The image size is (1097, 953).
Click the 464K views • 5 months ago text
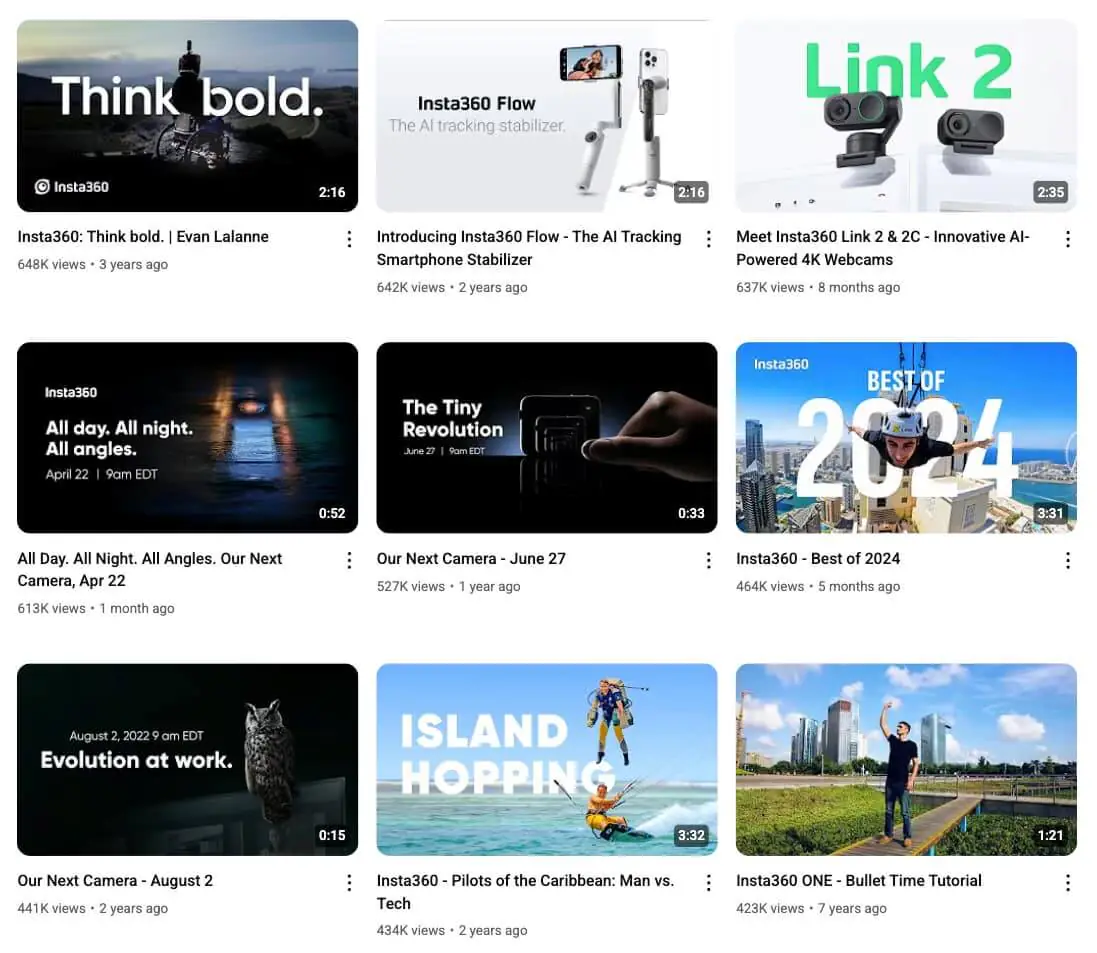click(818, 586)
